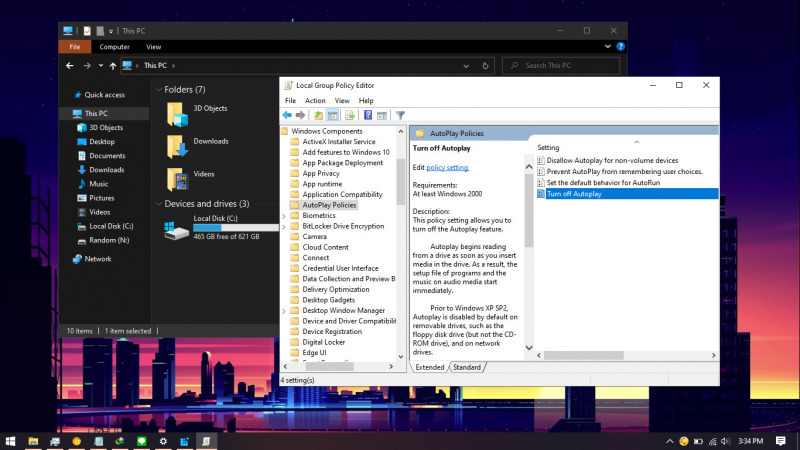Click the Back arrow in Group Policy toolbar
Image resolution: width=800 pixels, height=450 pixels.
tap(287, 115)
